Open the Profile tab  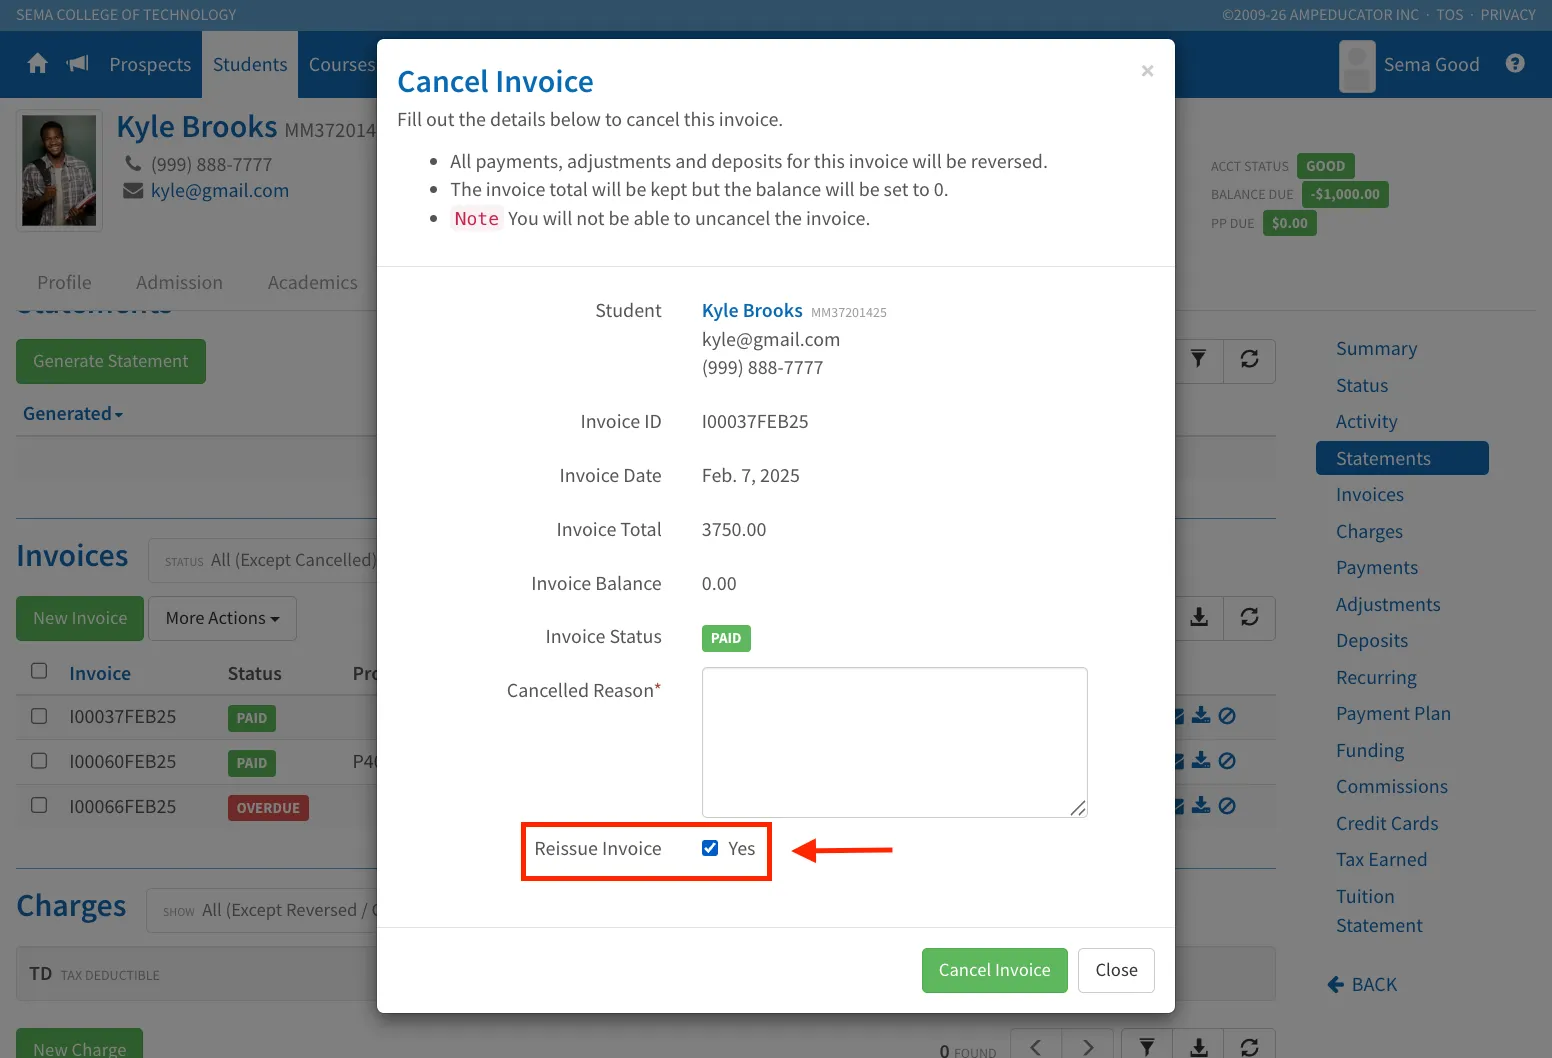(x=64, y=283)
